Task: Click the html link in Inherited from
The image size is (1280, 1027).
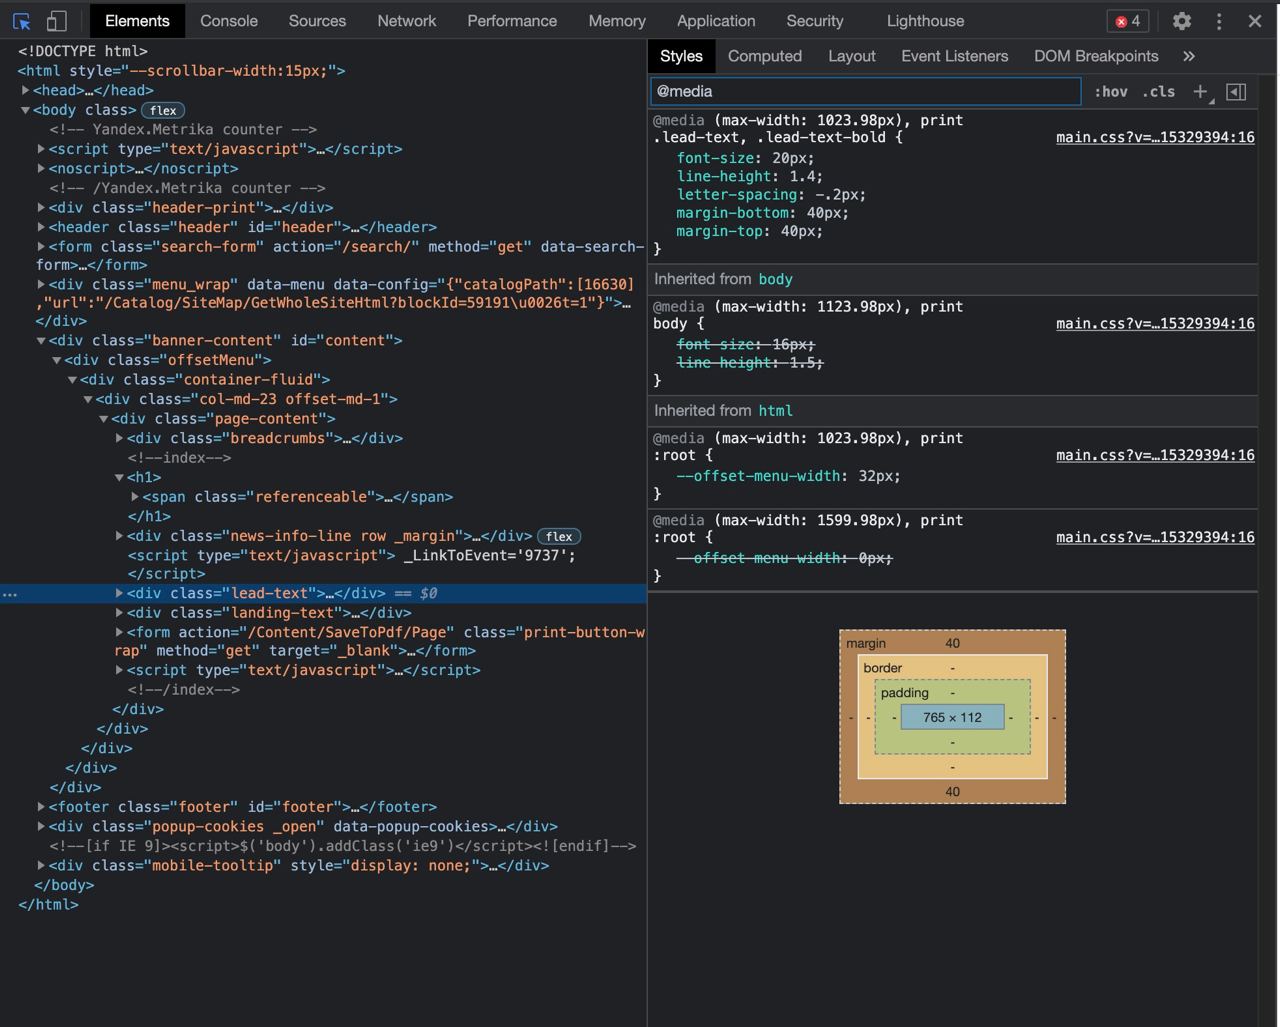Action: tap(776, 411)
